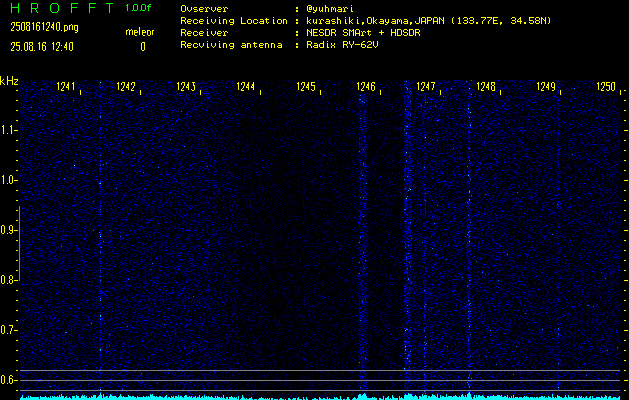Click the 1.0 frequency axis label
This screenshot has height=400, width=629.
8,180
